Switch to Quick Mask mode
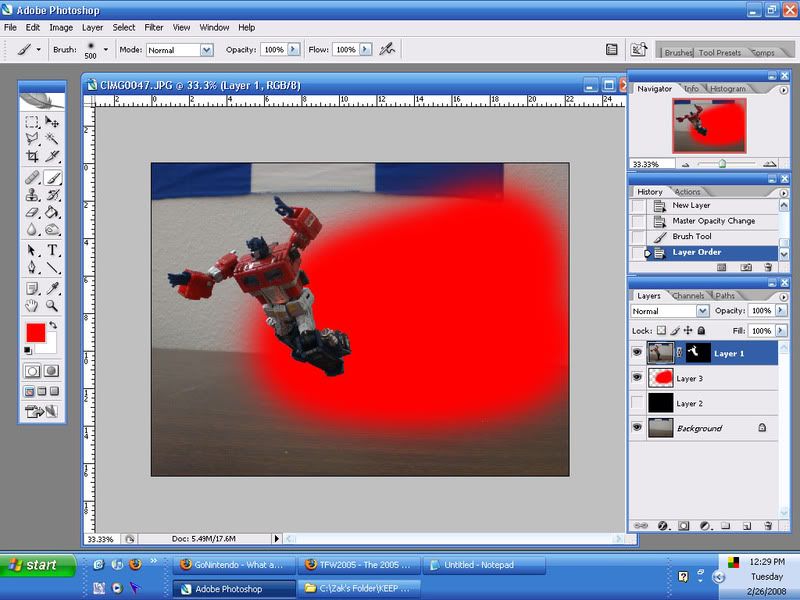 coord(51,371)
